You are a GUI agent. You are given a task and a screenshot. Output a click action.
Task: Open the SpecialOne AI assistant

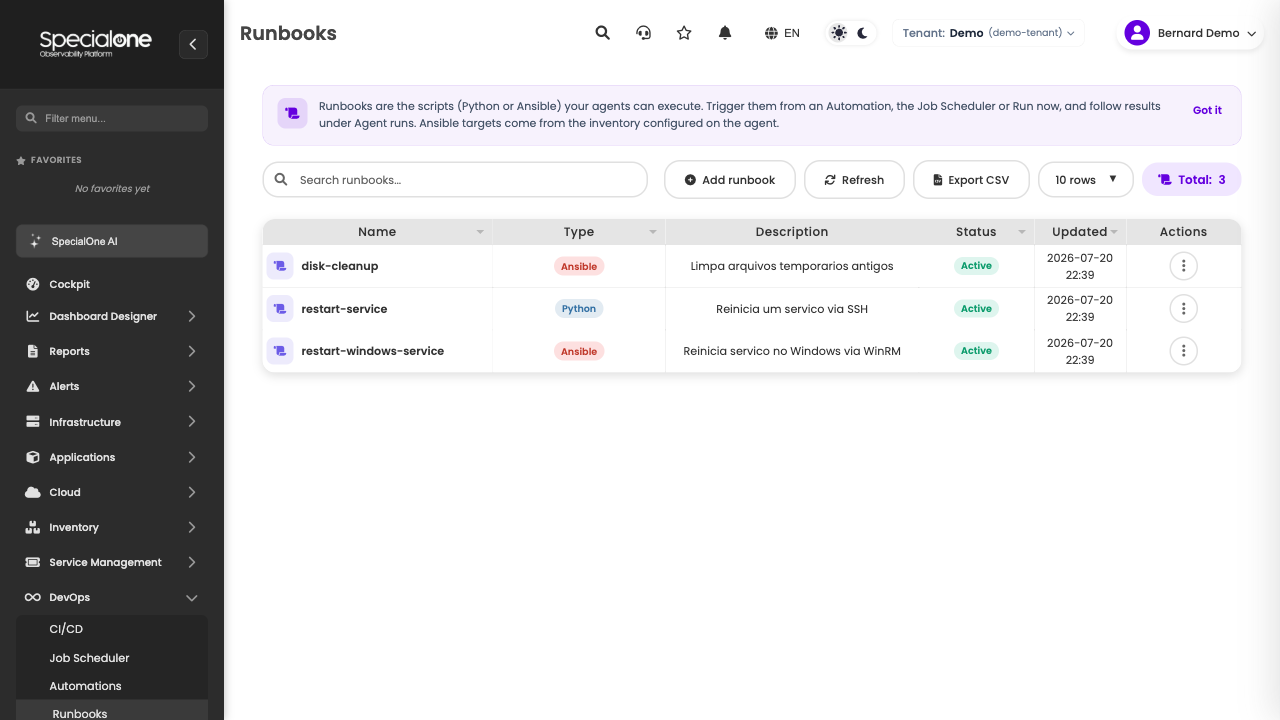click(112, 241)
